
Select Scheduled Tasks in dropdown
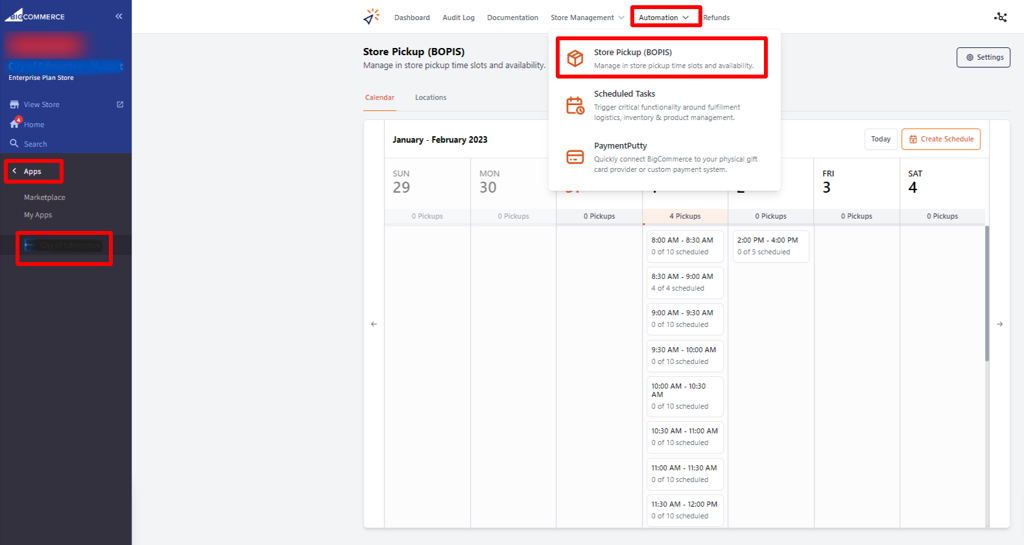pyautogui.click(x=662, y=105)
